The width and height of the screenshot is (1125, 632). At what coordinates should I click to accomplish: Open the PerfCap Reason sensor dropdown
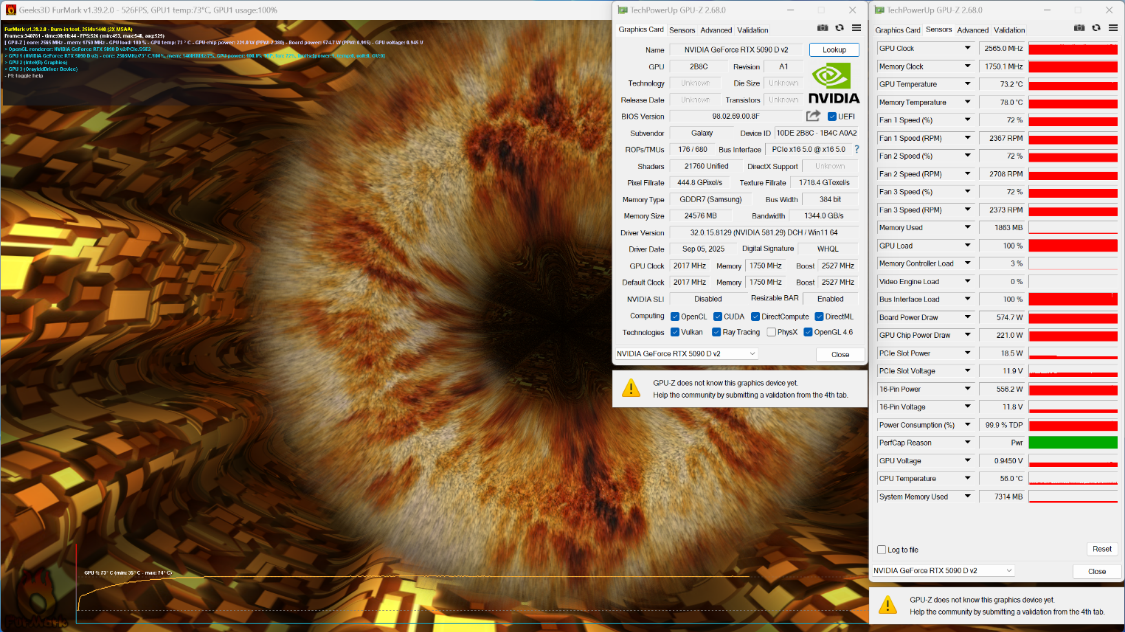967,443
